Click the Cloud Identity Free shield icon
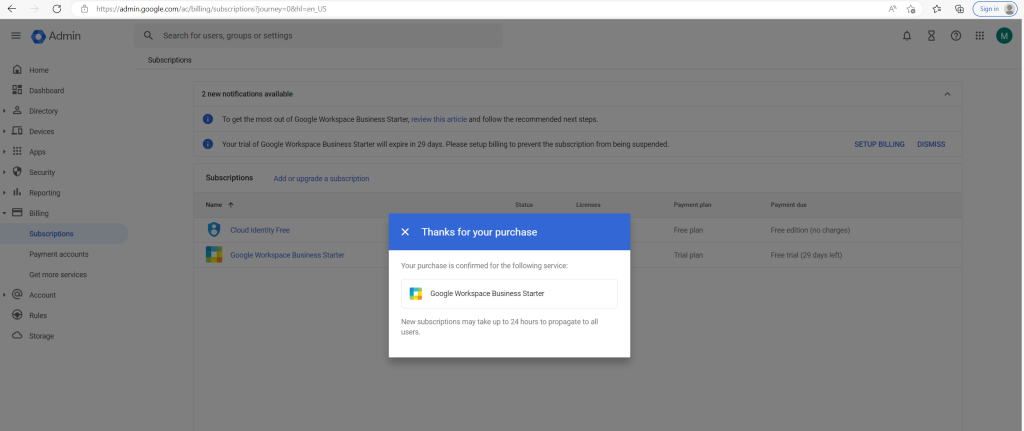This screenshot has width=1024, height=431. (x=214, y=230)
